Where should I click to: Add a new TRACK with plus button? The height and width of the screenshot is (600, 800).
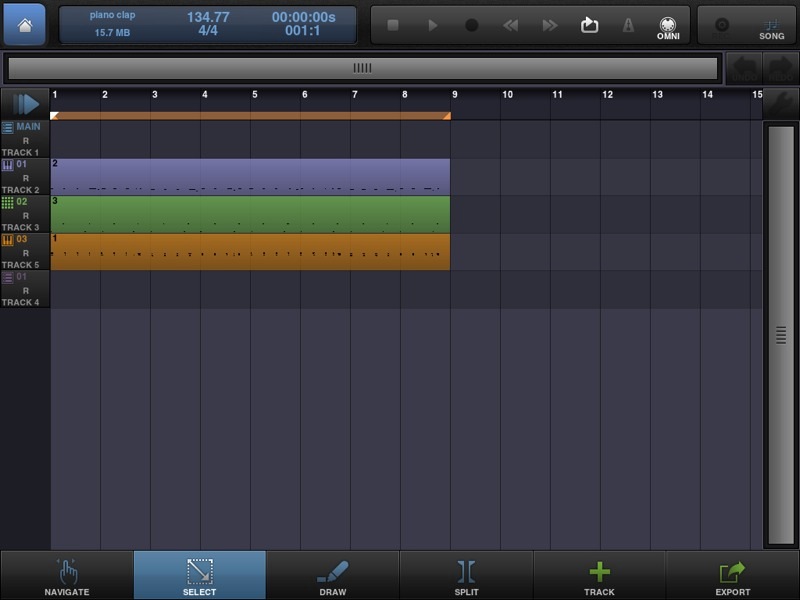(599, 576)
